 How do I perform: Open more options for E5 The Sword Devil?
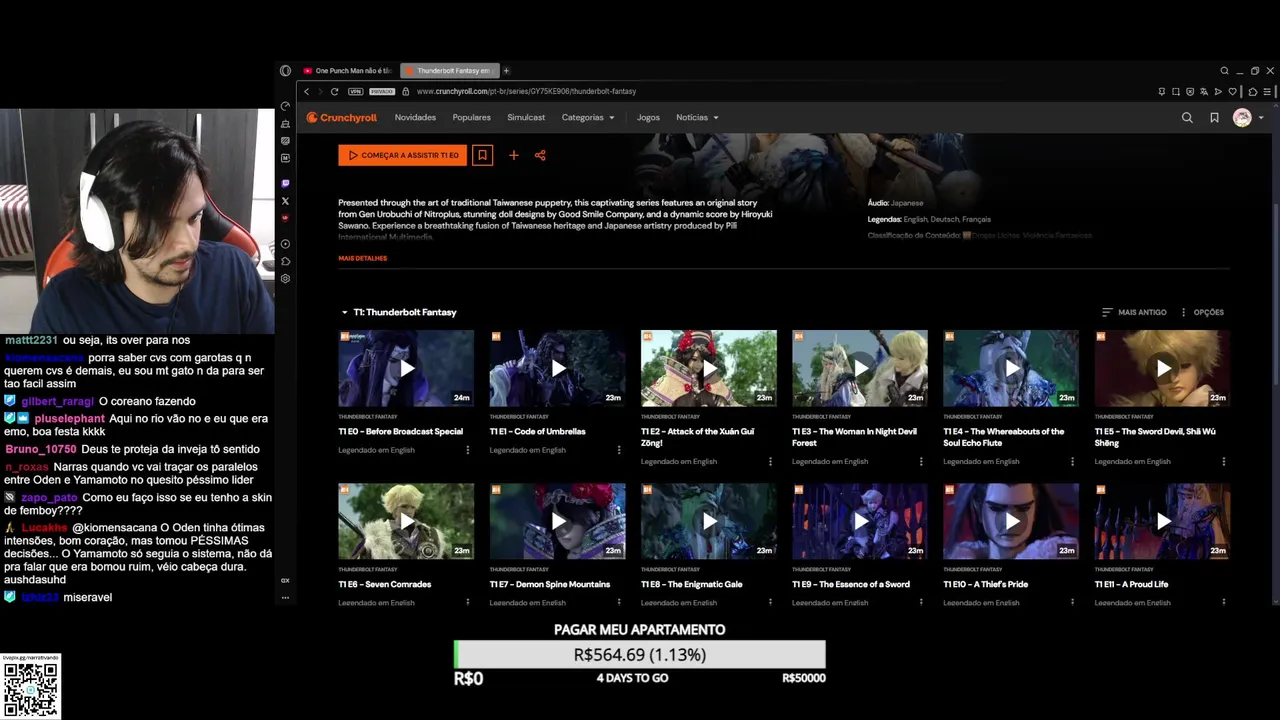[1223, 462]
